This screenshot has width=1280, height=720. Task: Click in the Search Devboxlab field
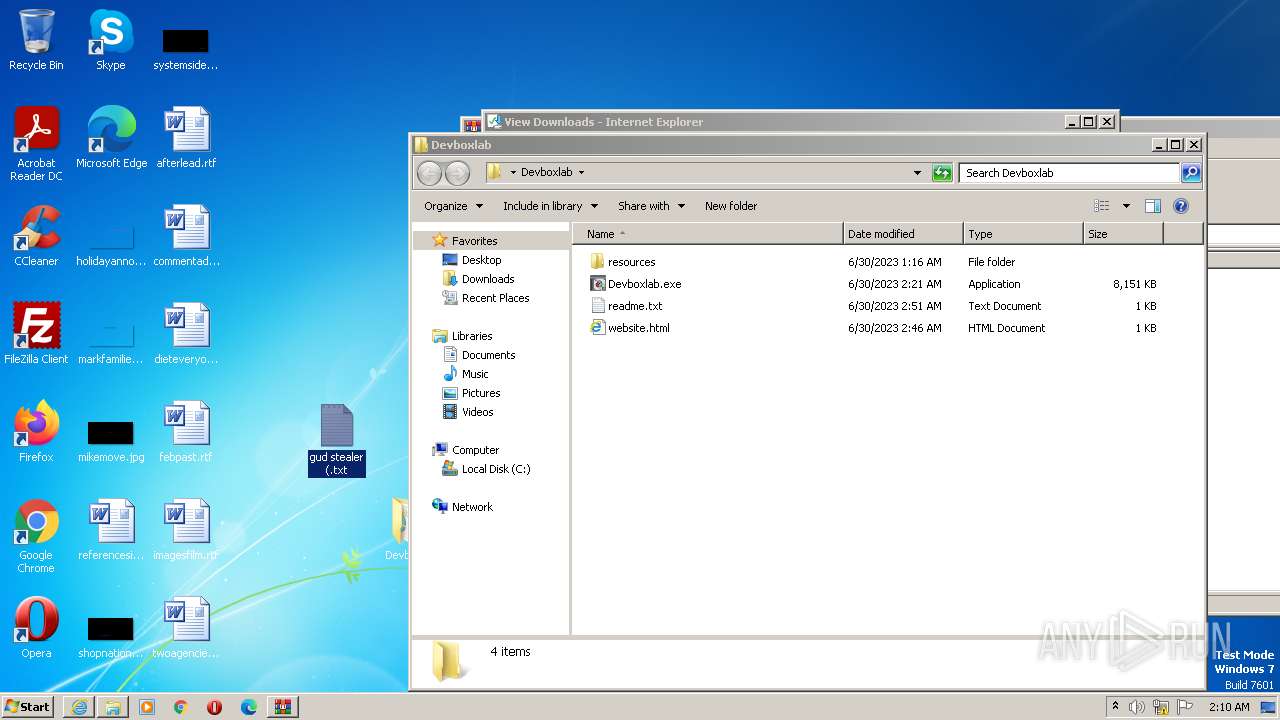click(1069, 173)
